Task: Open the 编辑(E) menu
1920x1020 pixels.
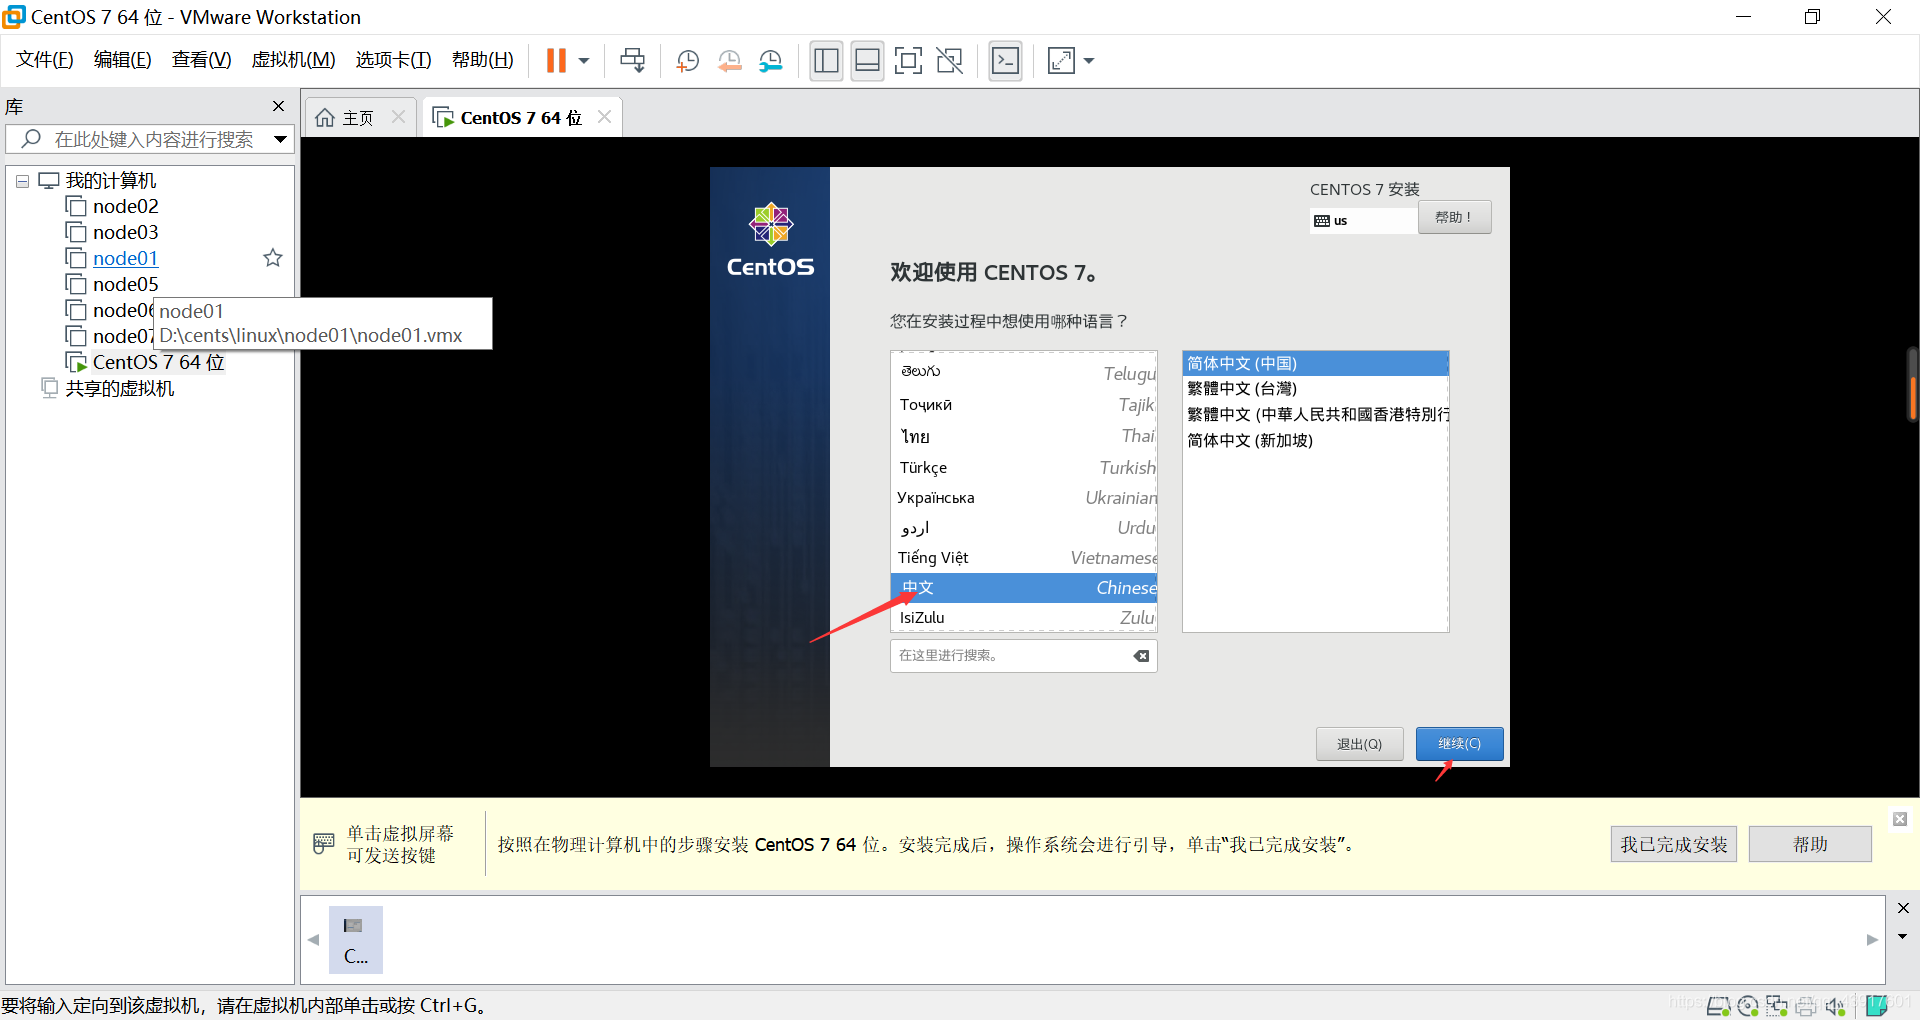Action: click(x=122, y=60)
